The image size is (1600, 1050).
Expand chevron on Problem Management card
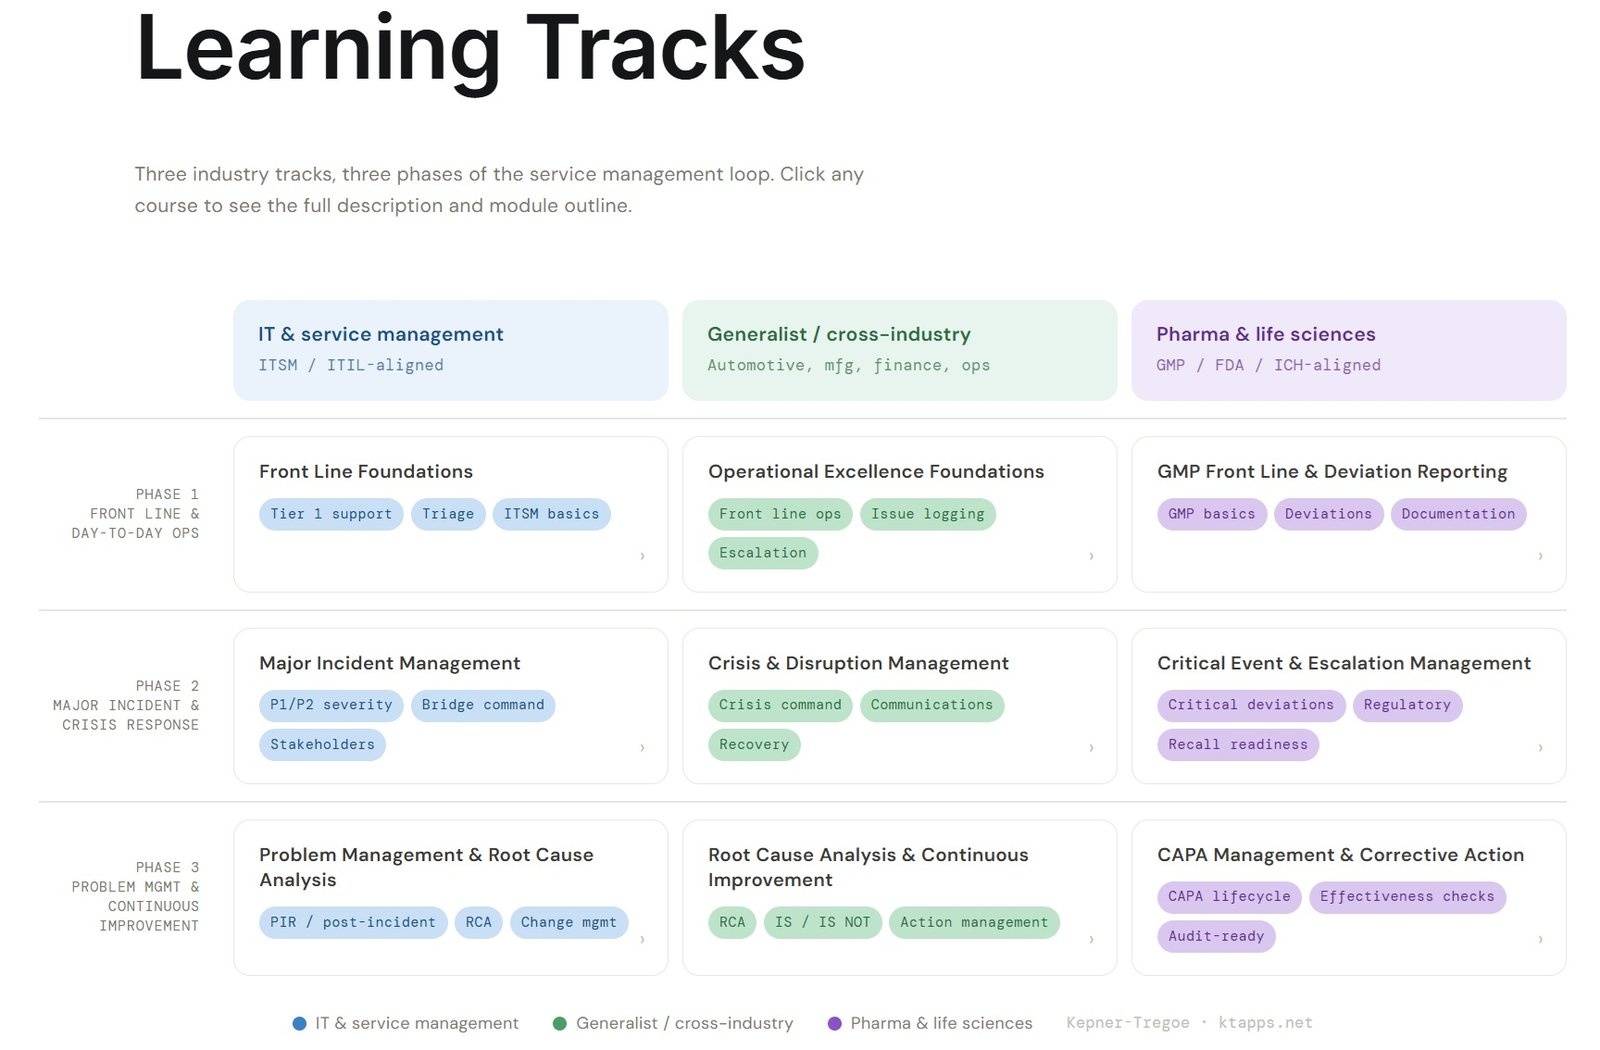pos(642,940)
